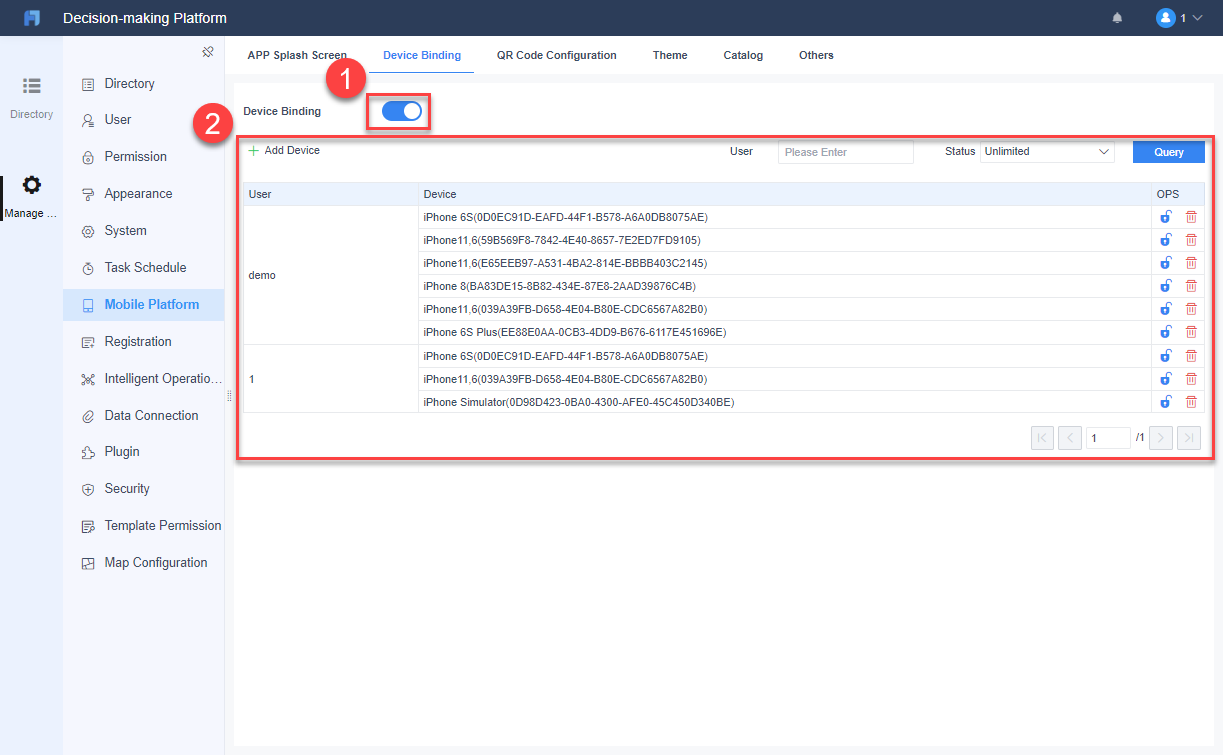Toggle the Device Binding switch off
Screen dimensions: 1223x755
click(397, 111)
